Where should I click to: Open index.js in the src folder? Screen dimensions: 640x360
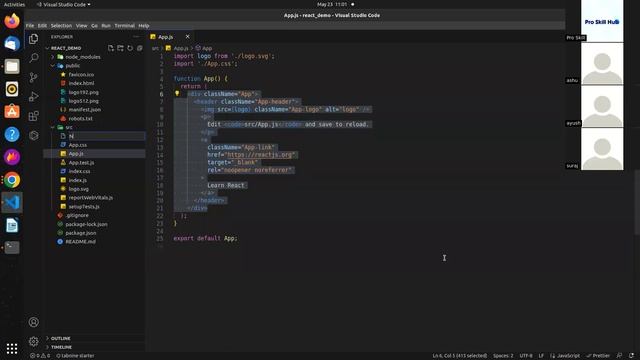click(x=78, y=180)
